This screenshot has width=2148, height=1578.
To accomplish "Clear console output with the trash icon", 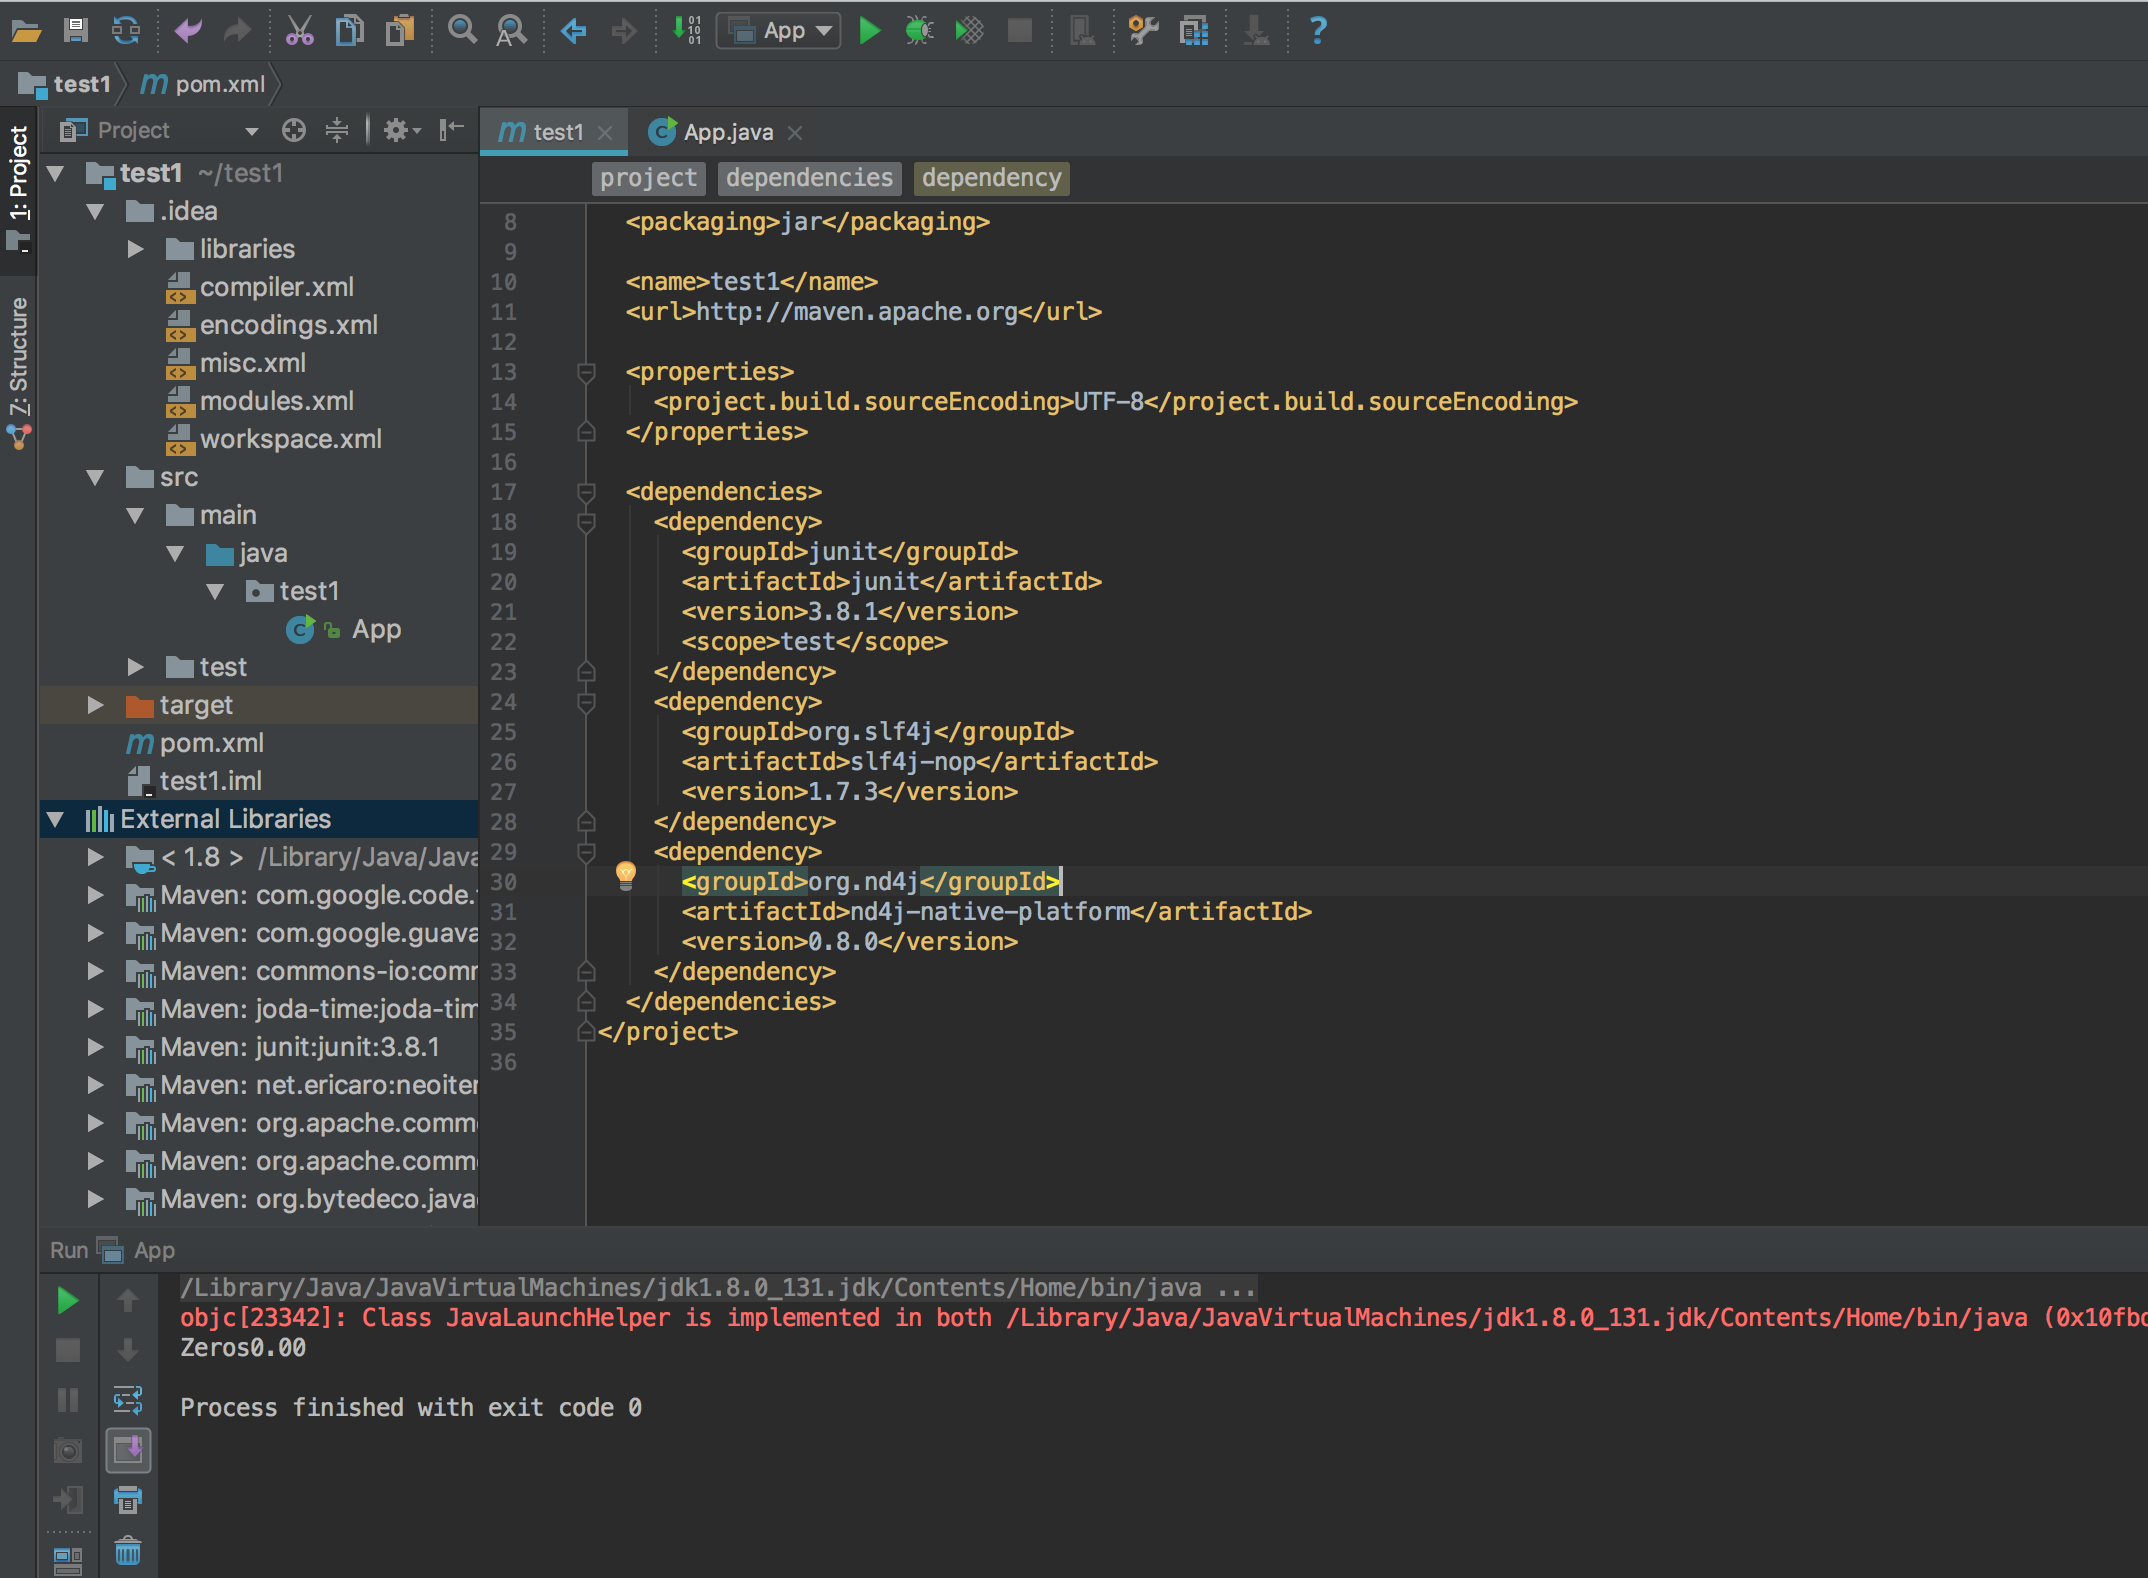I will (x=127, y=1550).
